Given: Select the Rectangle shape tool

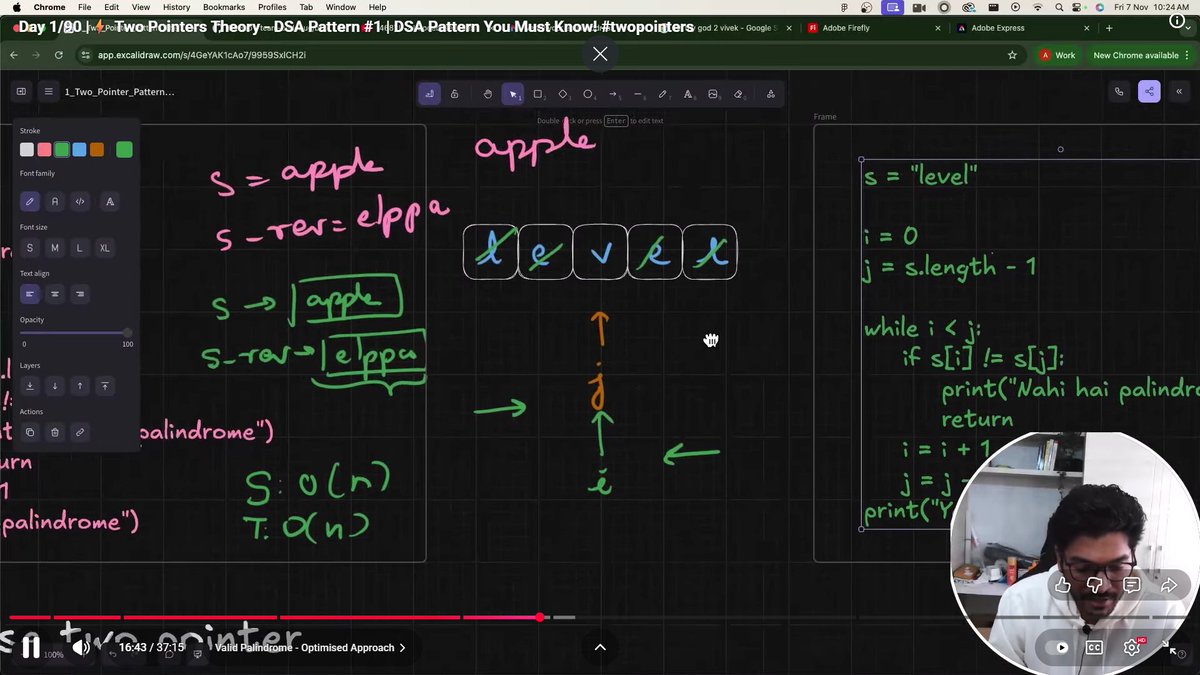Looking at the screenshot, I should [538, 94].
